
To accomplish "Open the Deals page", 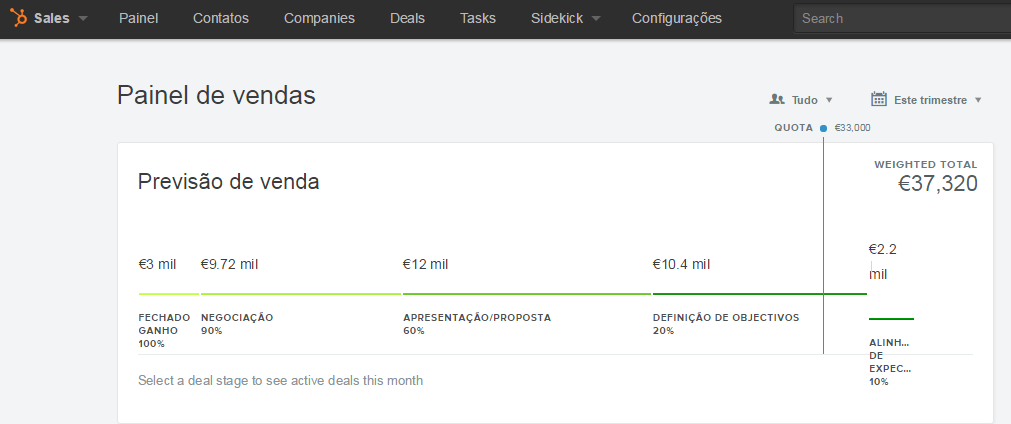I will [x=407, y=18].
